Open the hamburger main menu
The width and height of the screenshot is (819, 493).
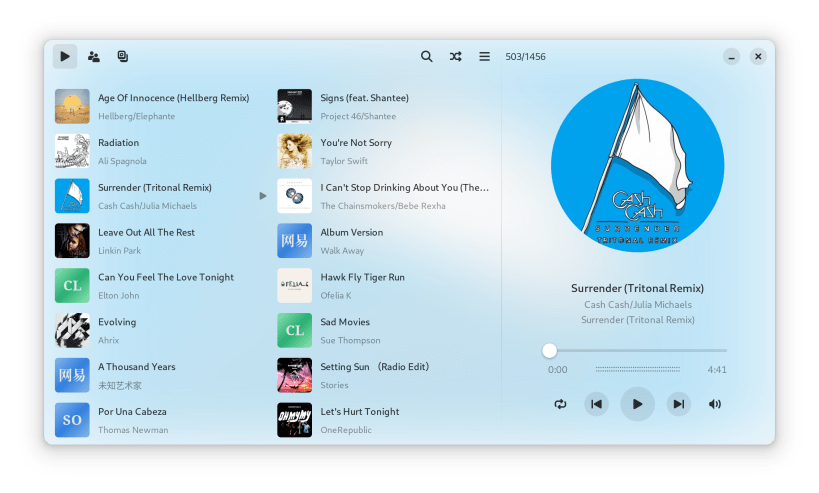485,56
